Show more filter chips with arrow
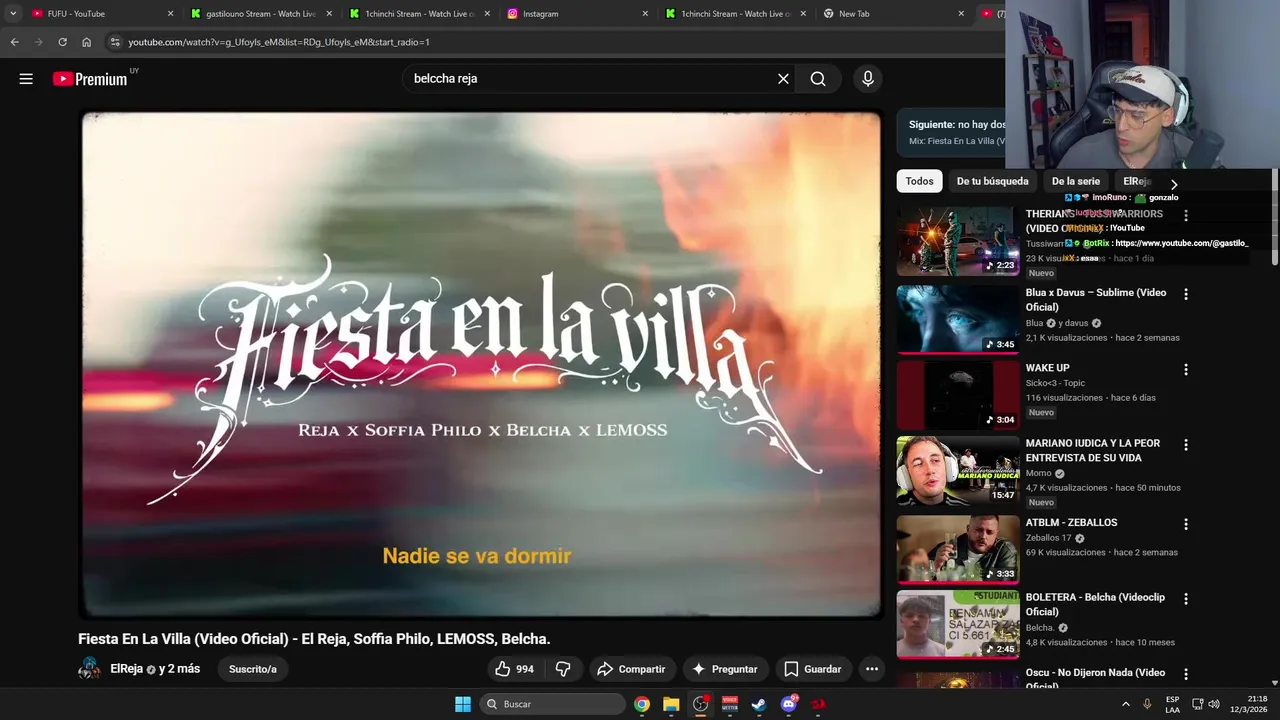 pyautogui.click(x=1174, y=184)
